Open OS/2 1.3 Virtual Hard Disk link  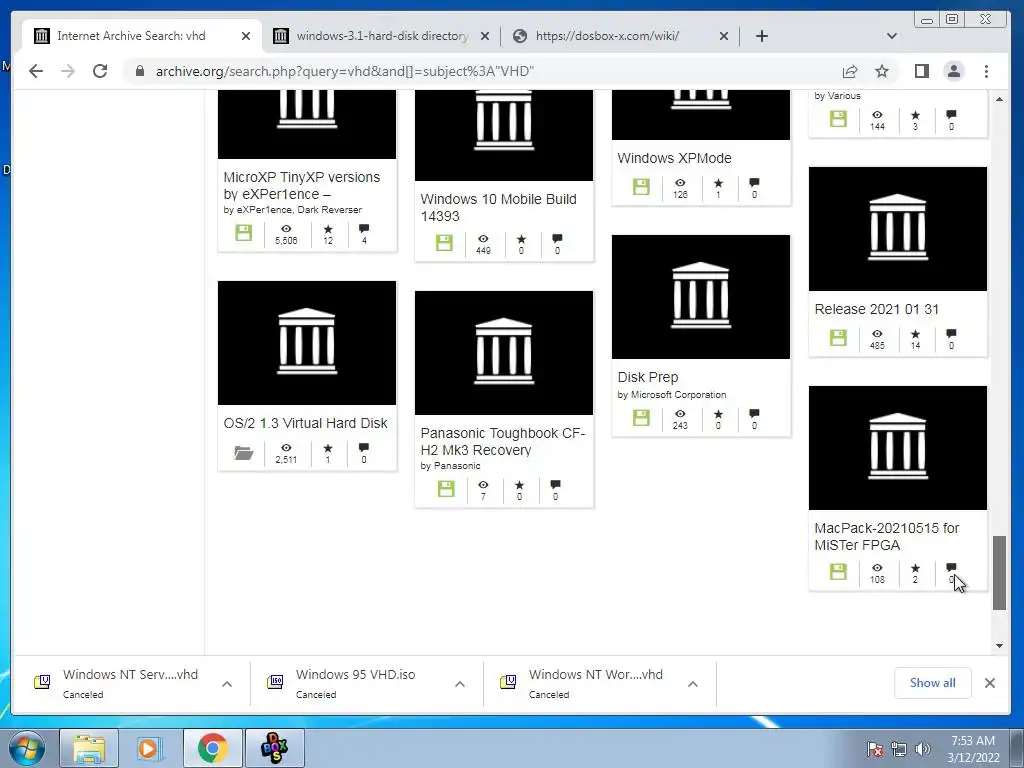[305, 423]
